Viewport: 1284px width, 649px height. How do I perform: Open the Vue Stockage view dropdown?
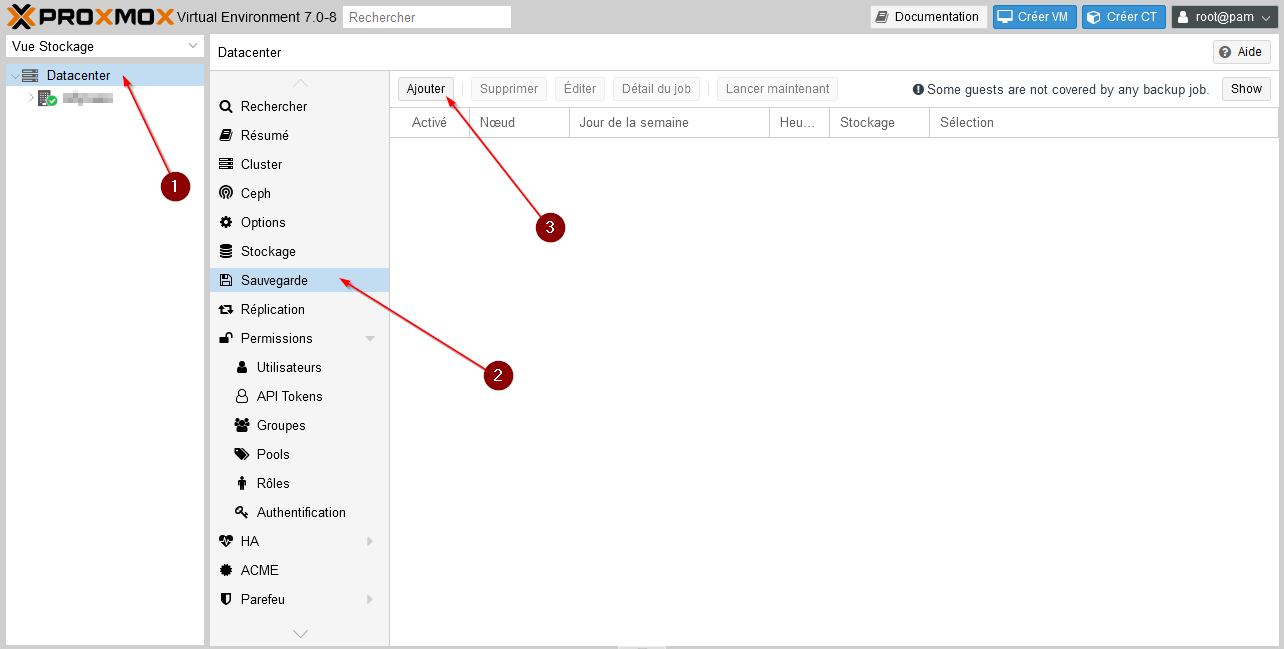point(105,46)
